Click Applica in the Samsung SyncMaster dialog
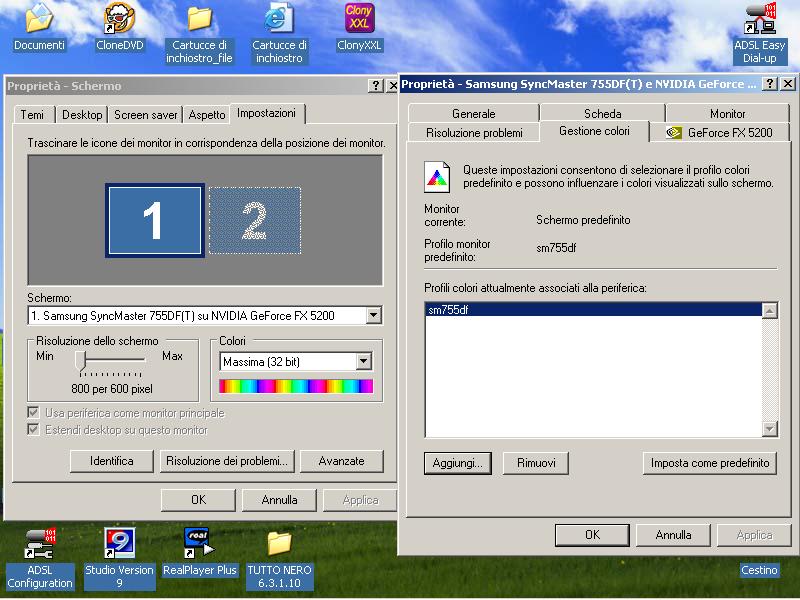Viewport: 800px width, 600px height. pos(754,535)
